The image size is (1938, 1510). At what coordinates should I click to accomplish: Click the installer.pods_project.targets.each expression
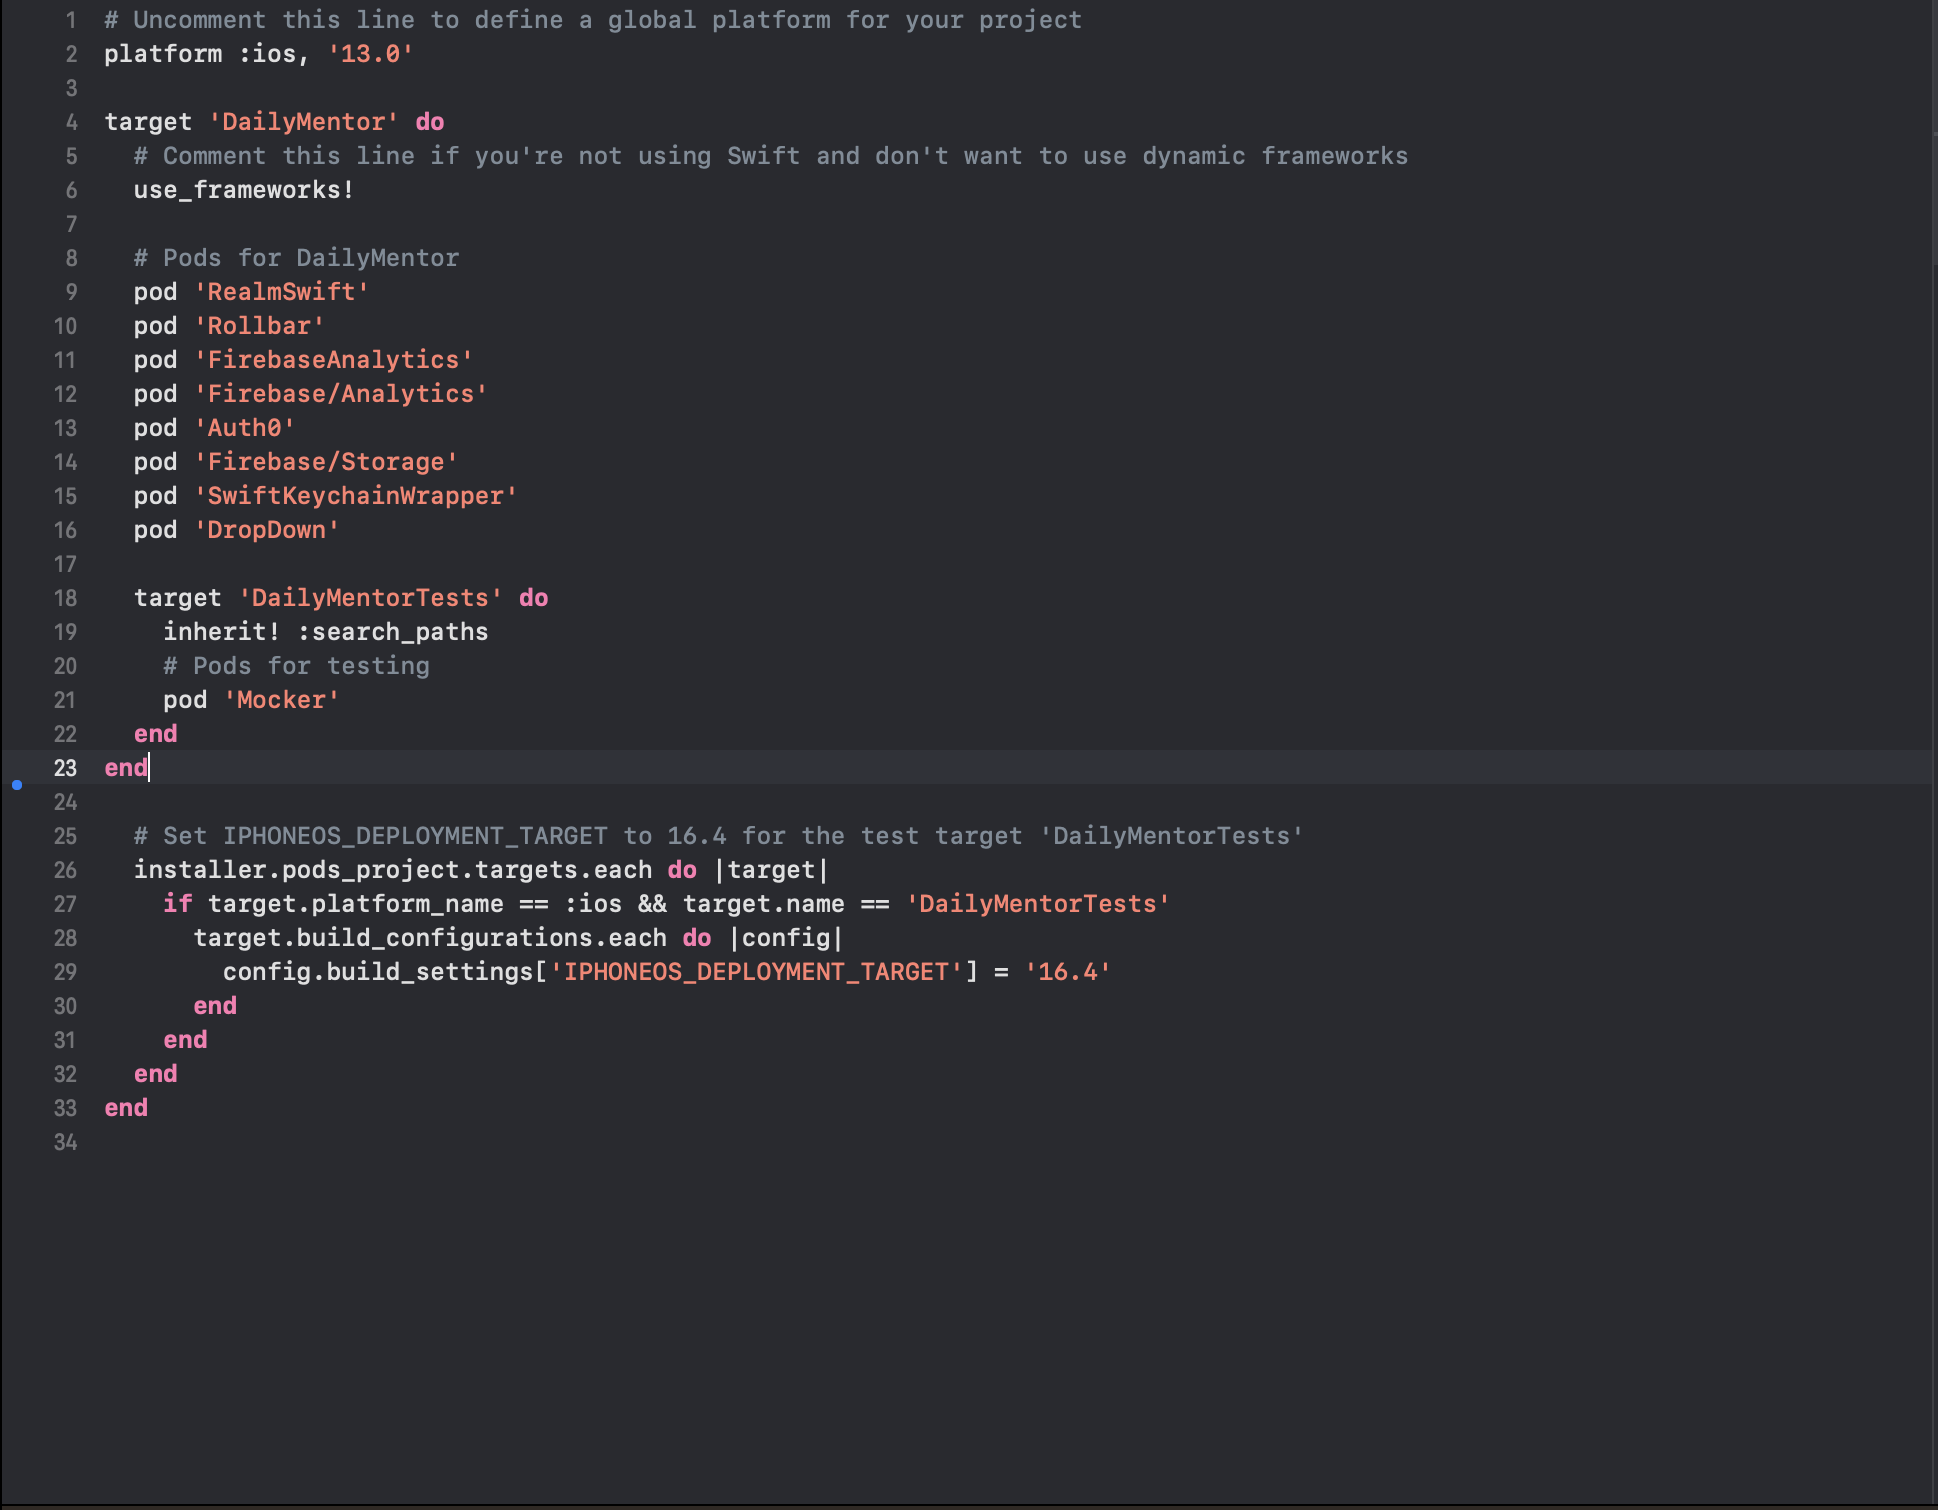392,870
